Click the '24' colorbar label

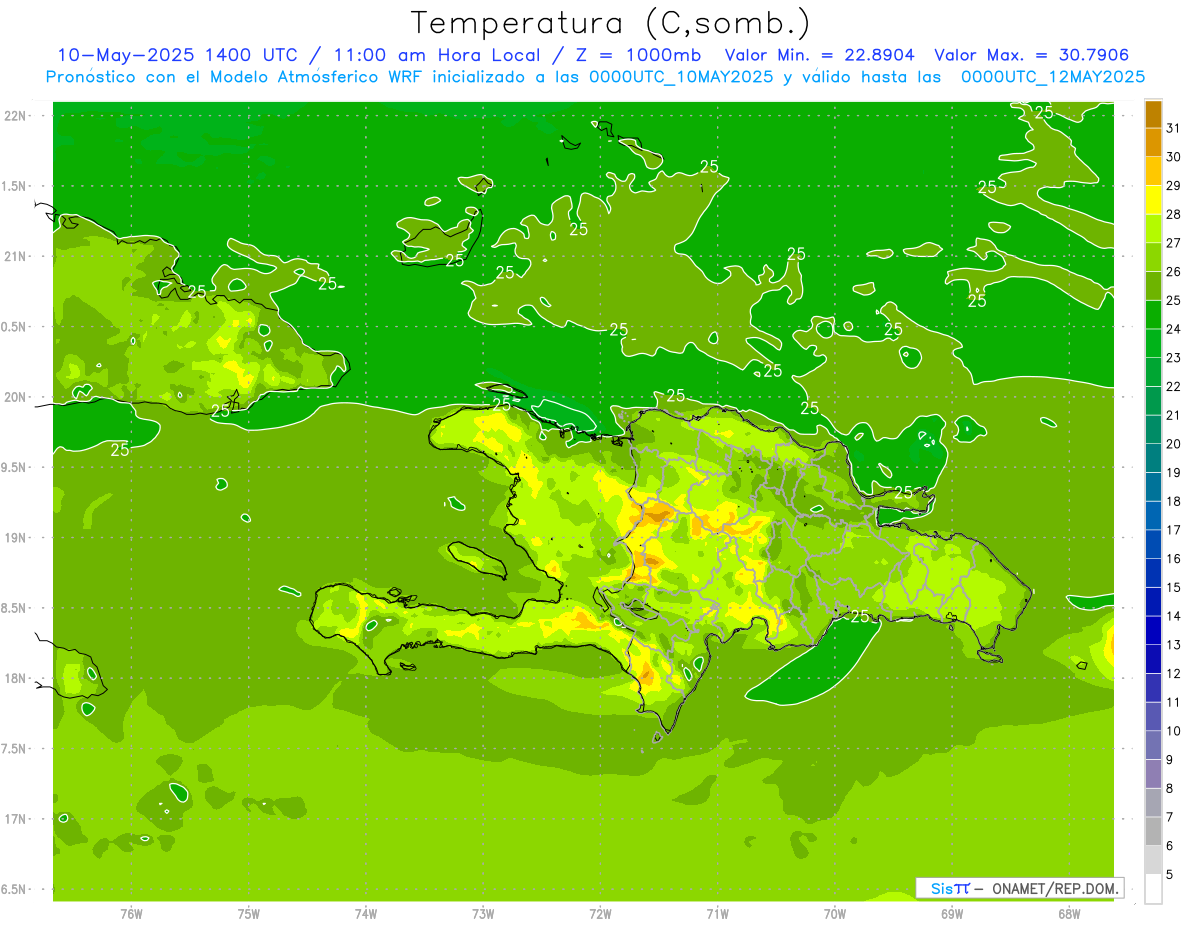click(x=1173, y=329)
